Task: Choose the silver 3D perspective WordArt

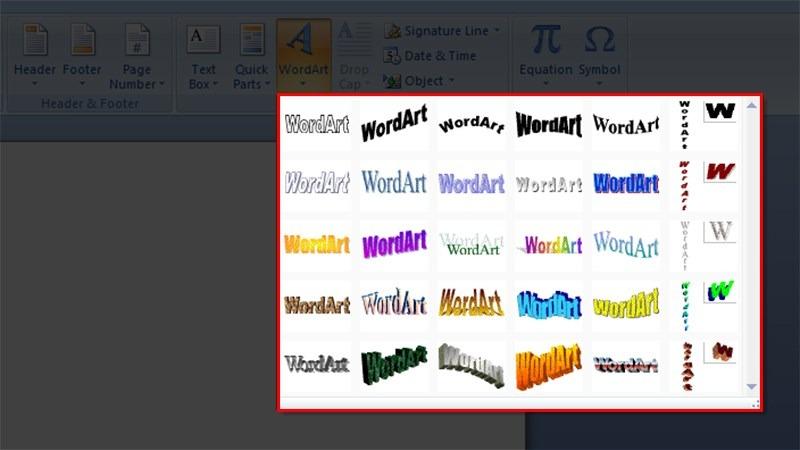Action: click(x=471, y=365)
